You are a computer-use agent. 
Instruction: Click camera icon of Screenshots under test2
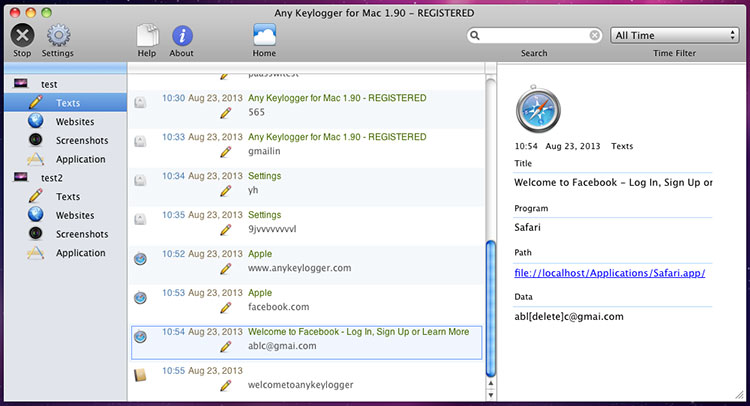35,233
